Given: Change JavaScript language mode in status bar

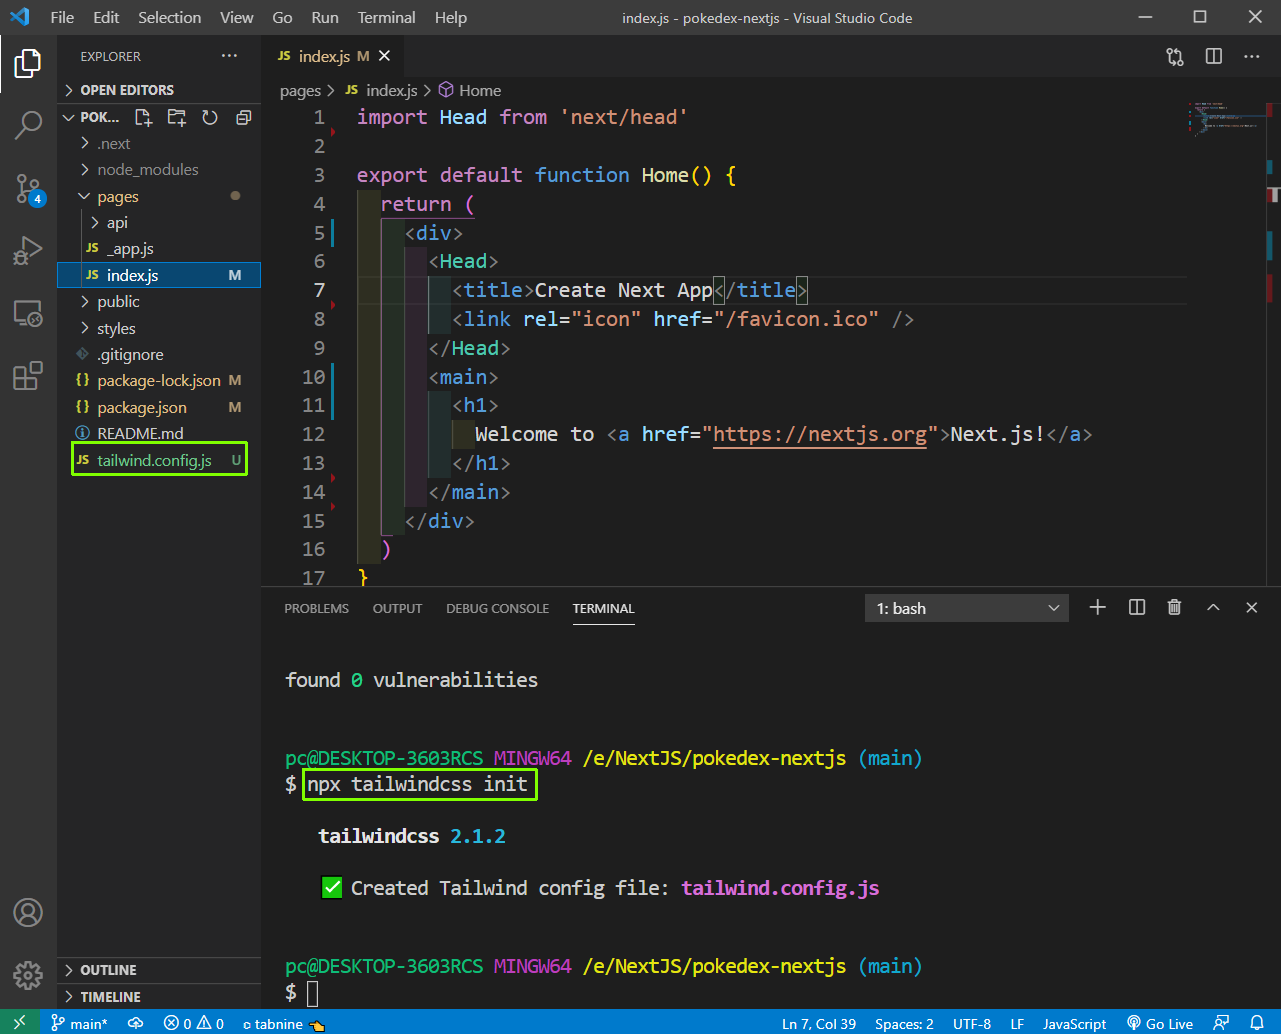Looking at the screenshot, I should pyautogui.click(x=1075, y=1023).
